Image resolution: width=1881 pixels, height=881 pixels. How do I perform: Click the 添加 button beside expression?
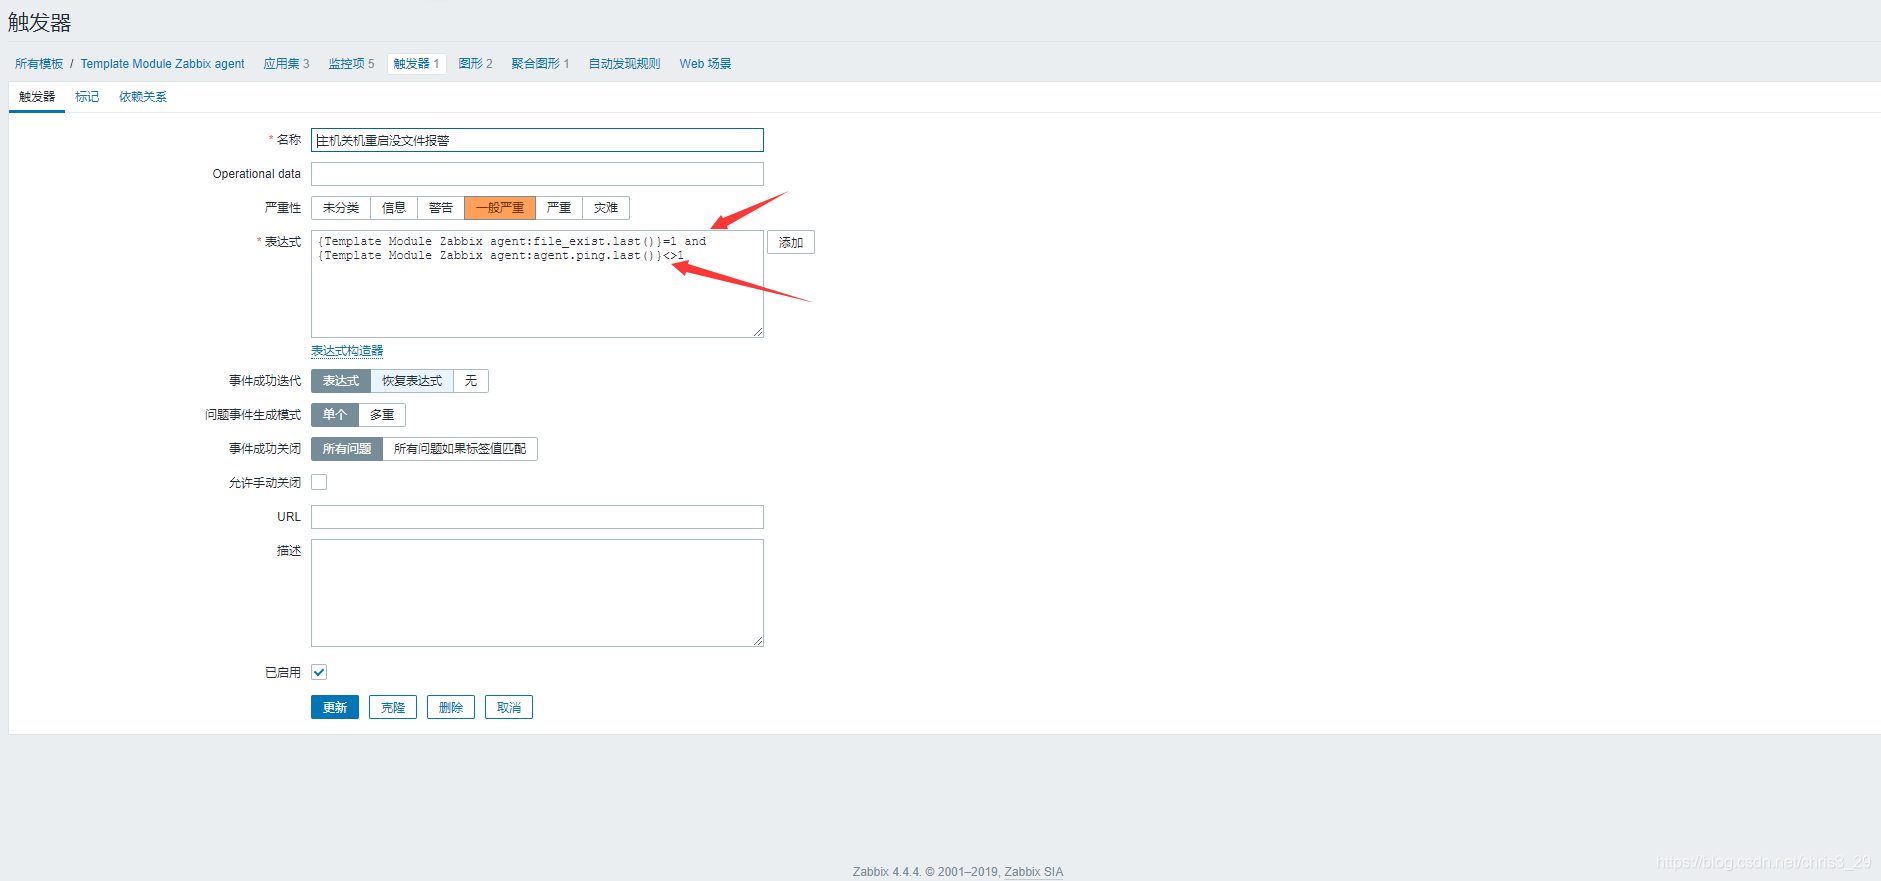click(791, 243)
